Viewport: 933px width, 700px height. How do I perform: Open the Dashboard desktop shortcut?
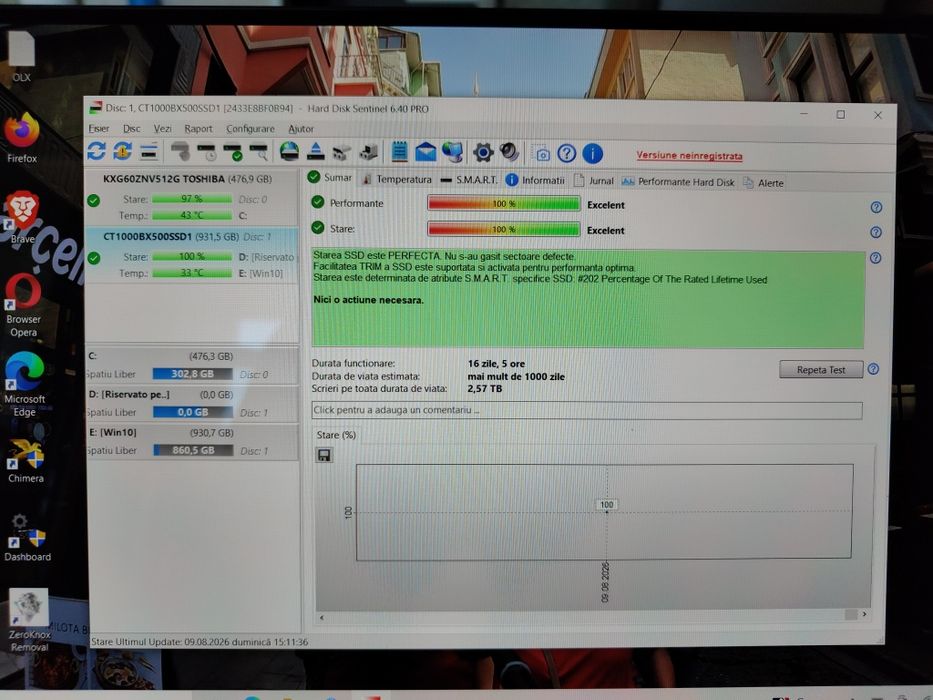(x=27, y=538)
